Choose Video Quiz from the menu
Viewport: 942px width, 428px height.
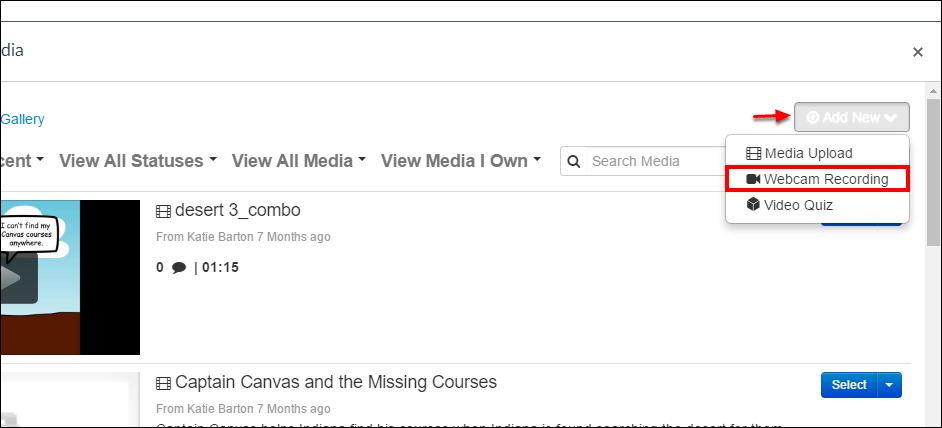click(817, 205)
